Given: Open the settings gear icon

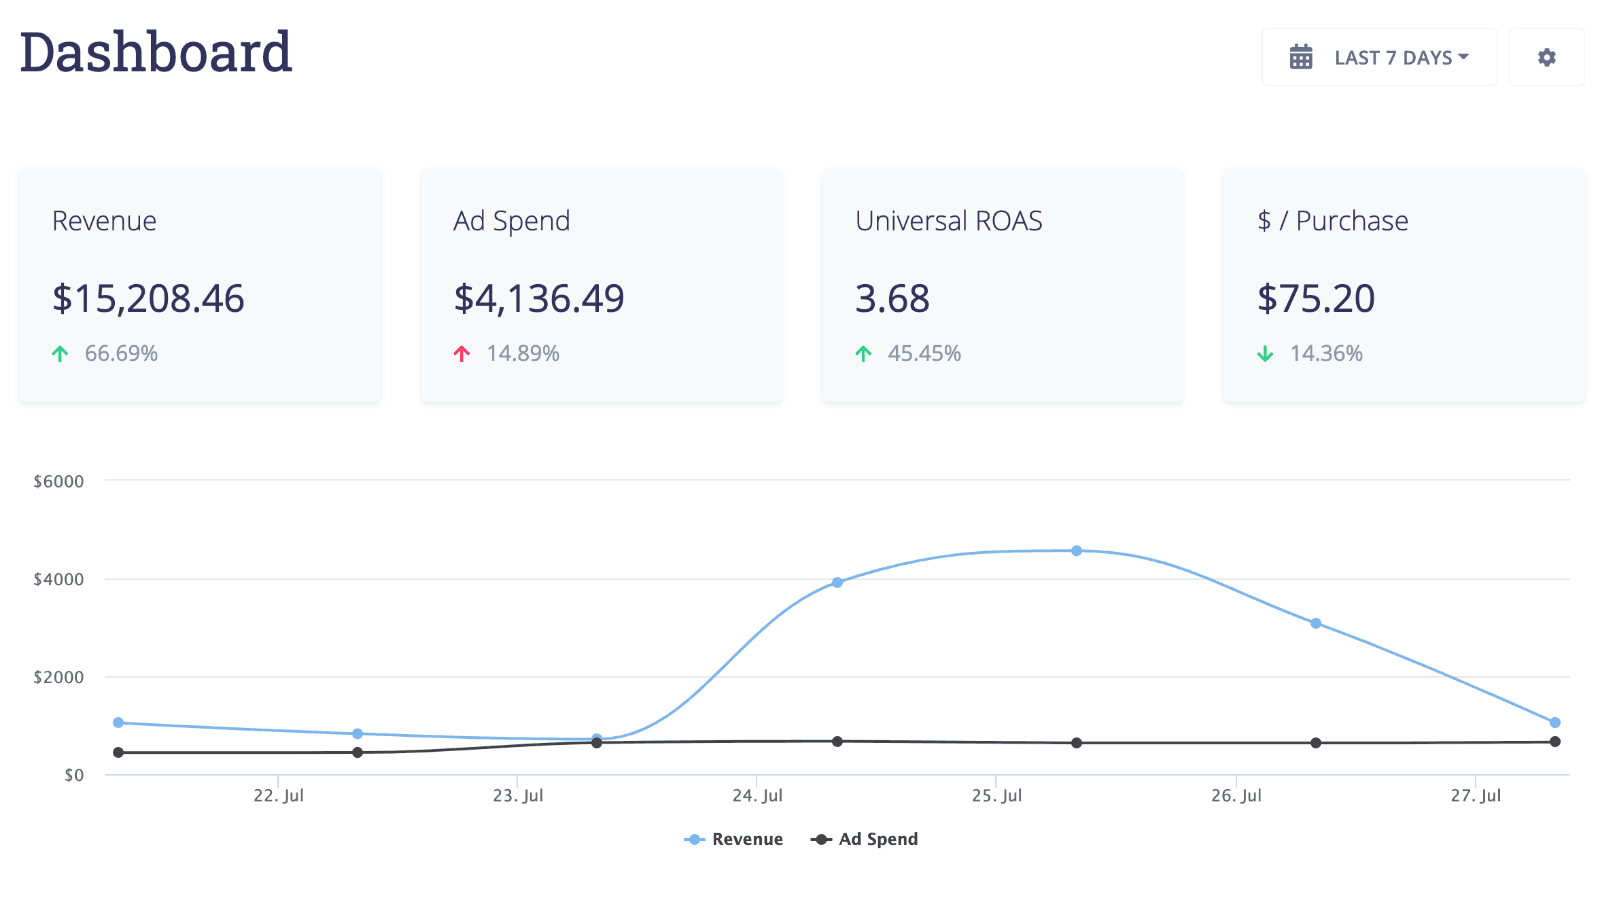Looking at the screenshot, I should pyautogui.click(x=1546, y=57).
